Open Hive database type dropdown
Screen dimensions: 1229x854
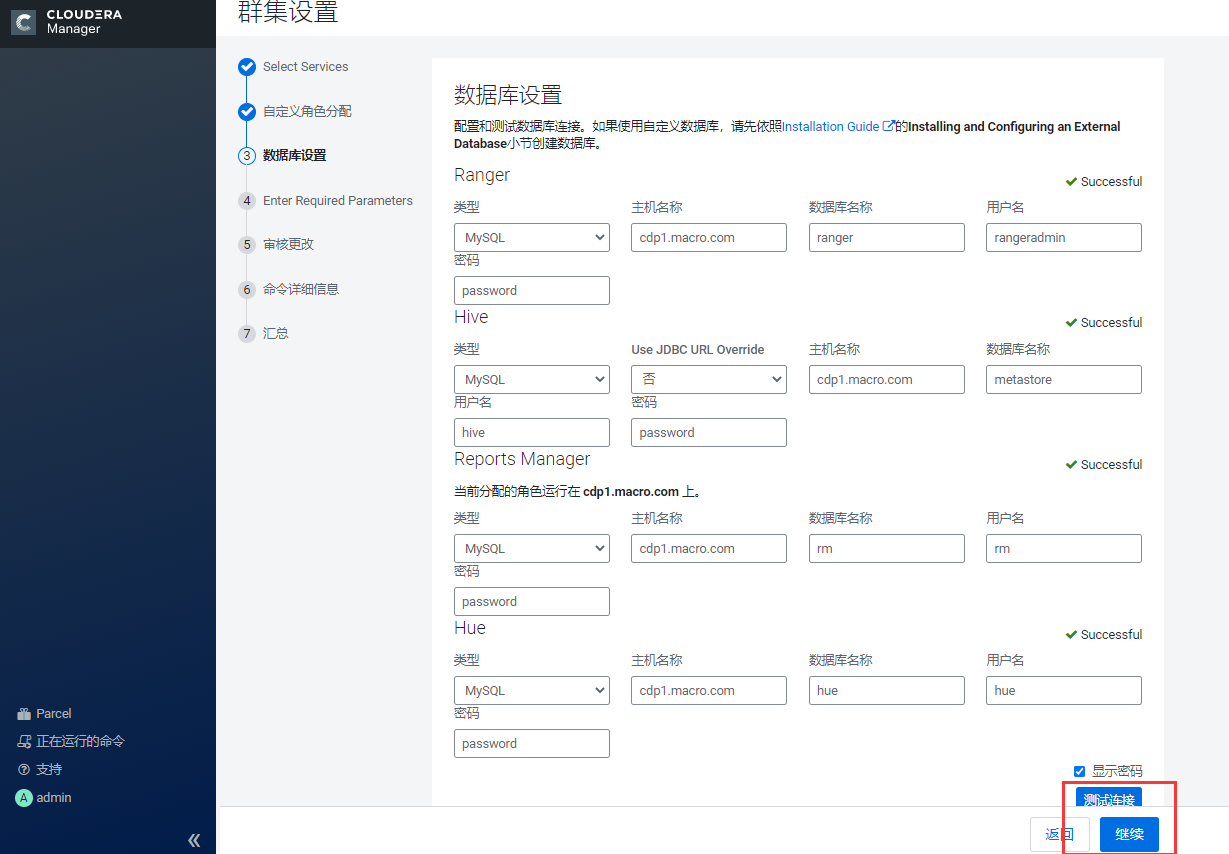pos(532,379)
